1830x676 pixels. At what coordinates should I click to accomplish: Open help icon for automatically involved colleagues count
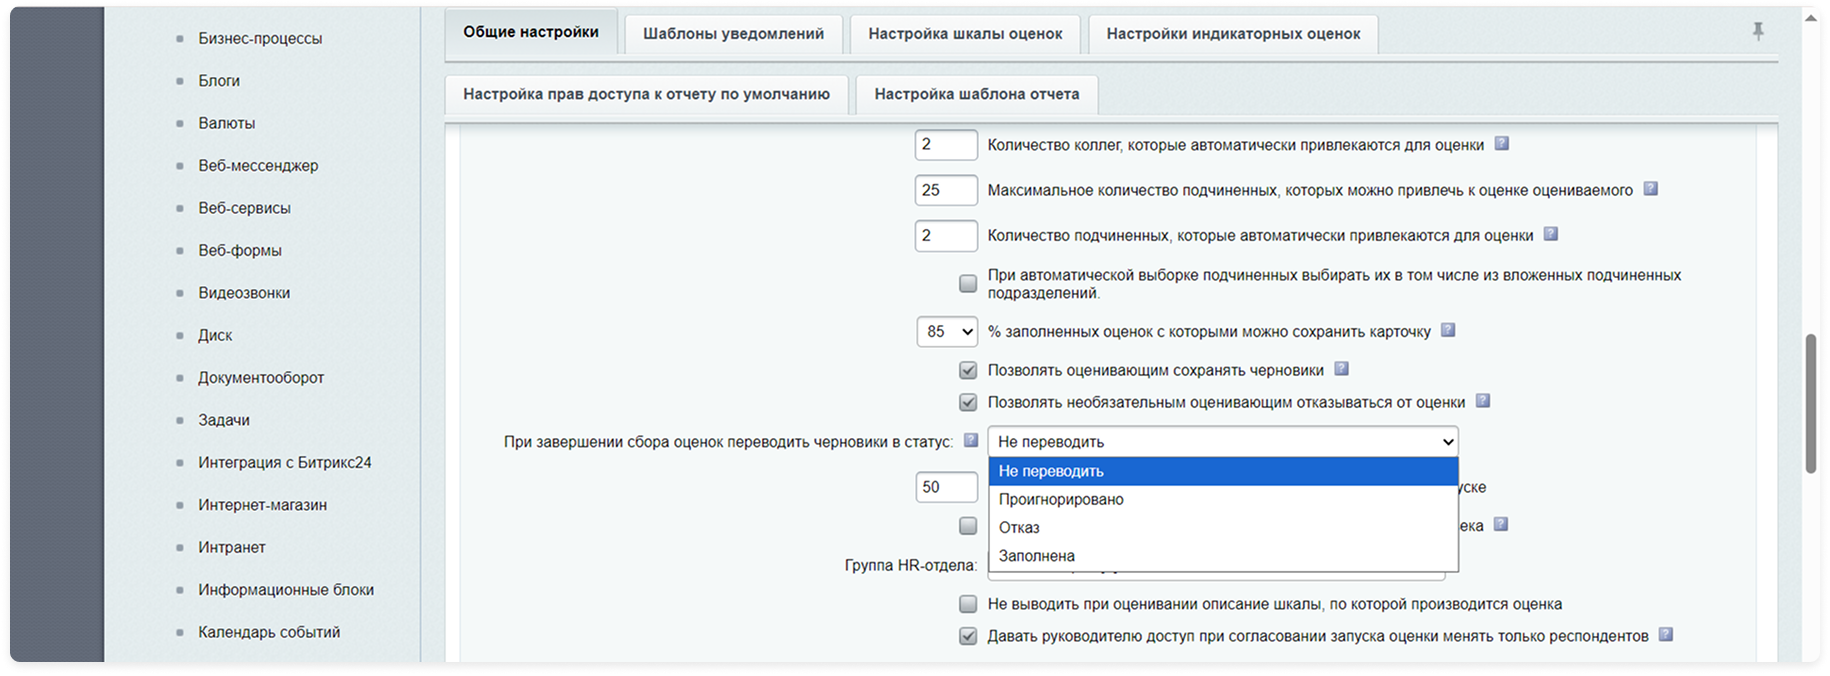pyautogui.click(x=1501, y=144)
